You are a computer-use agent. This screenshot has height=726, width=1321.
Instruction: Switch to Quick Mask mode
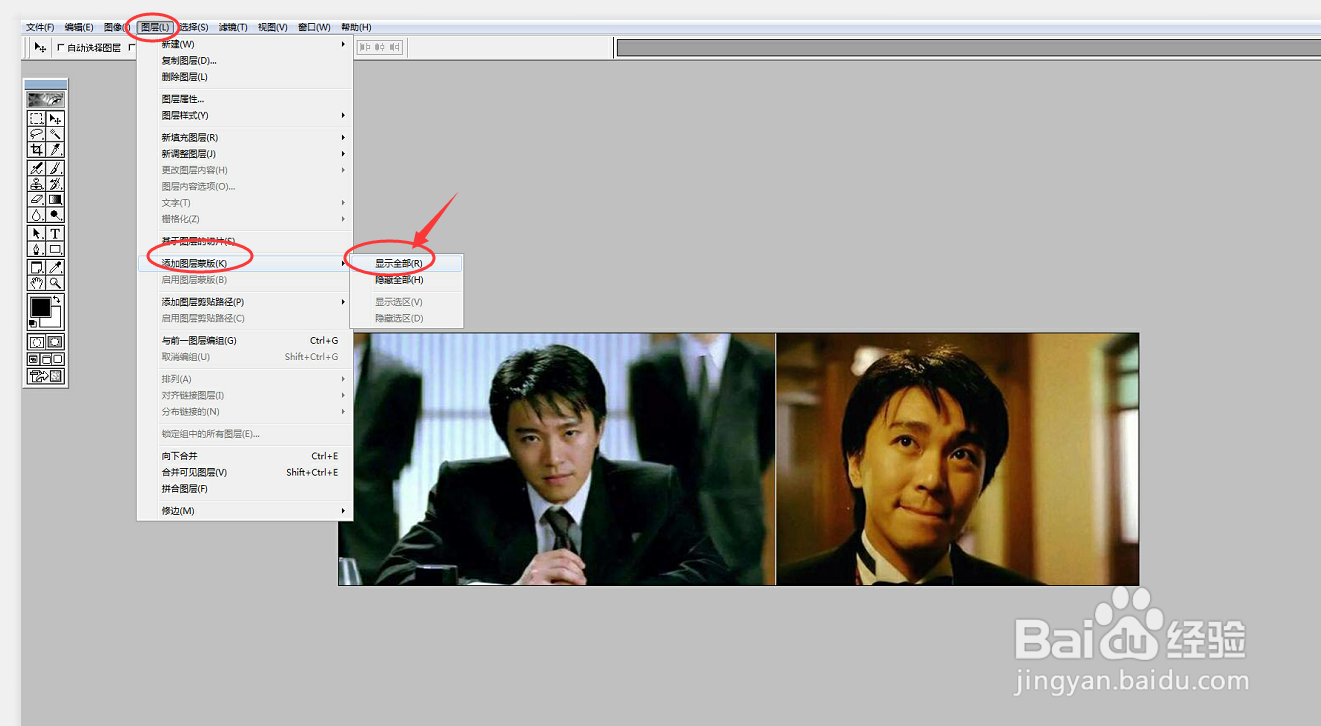56,342
